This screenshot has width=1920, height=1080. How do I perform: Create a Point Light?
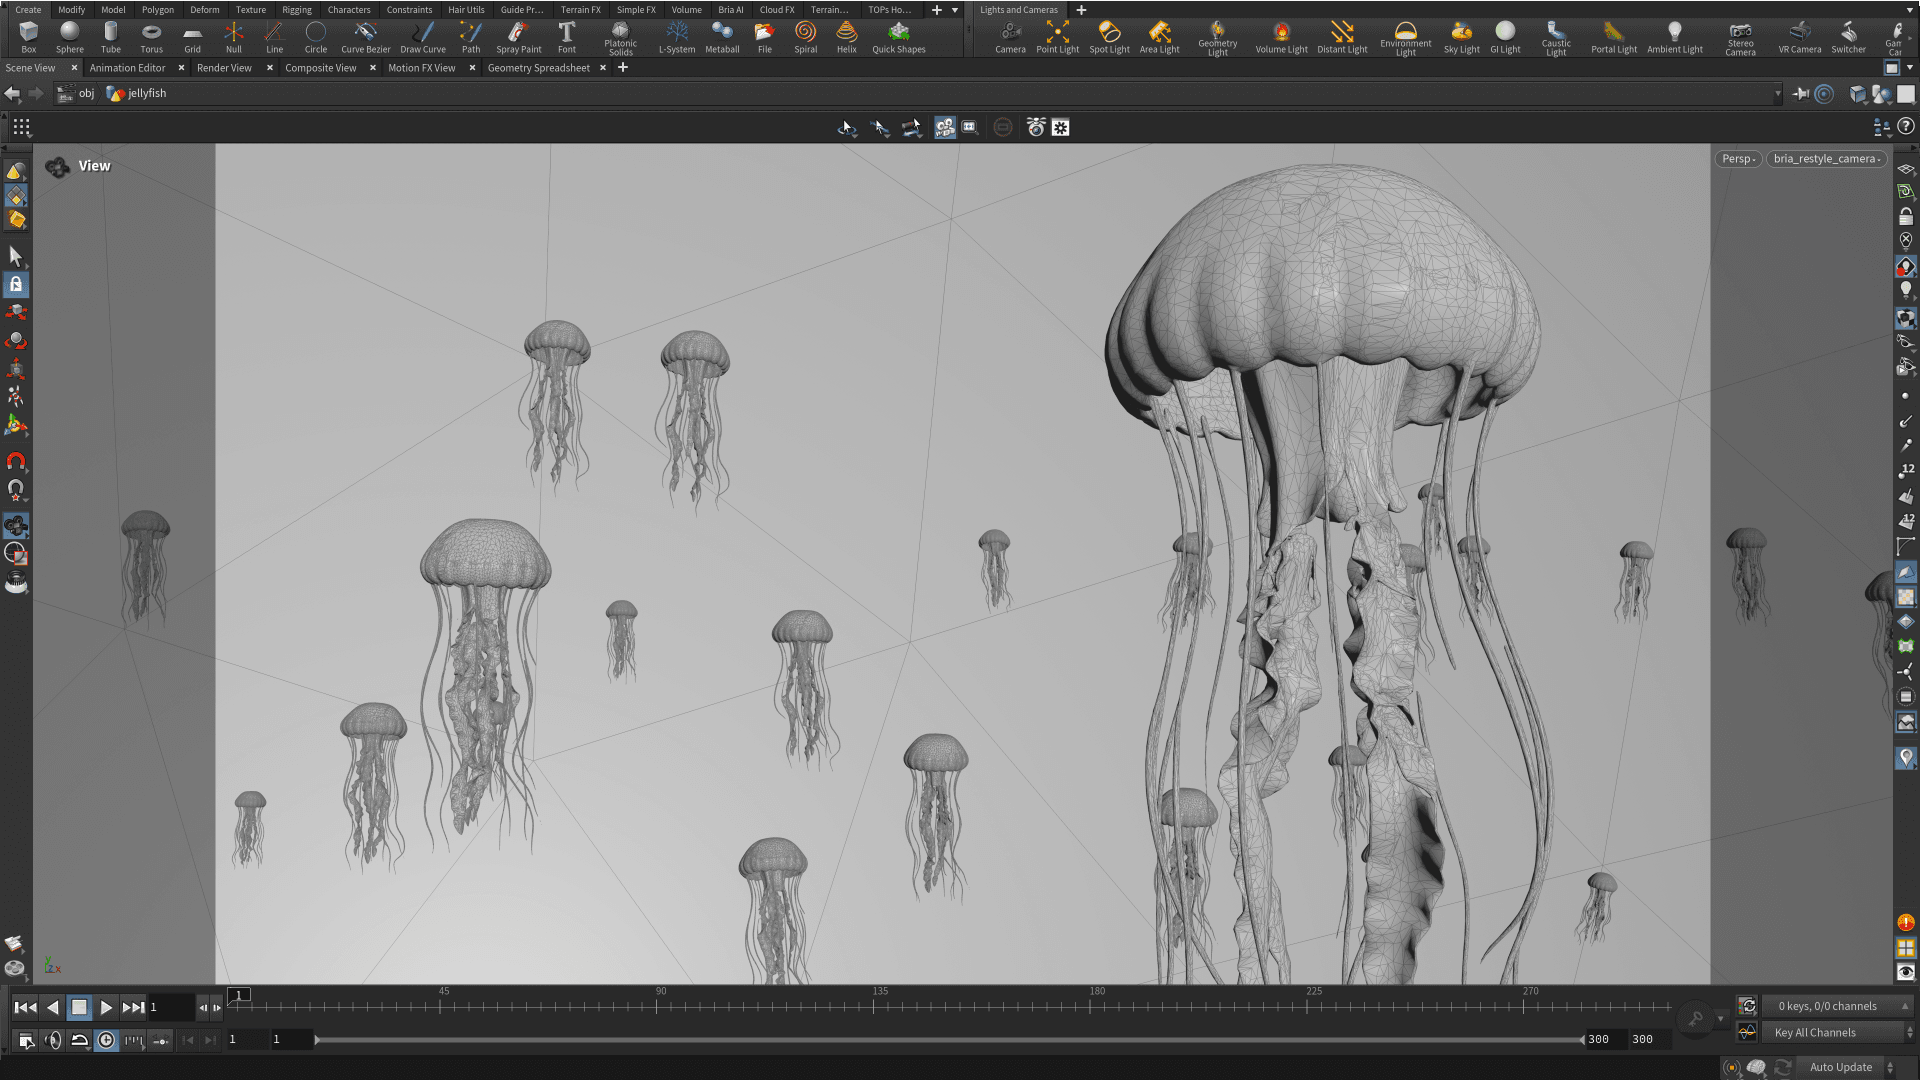[1057, 37]
